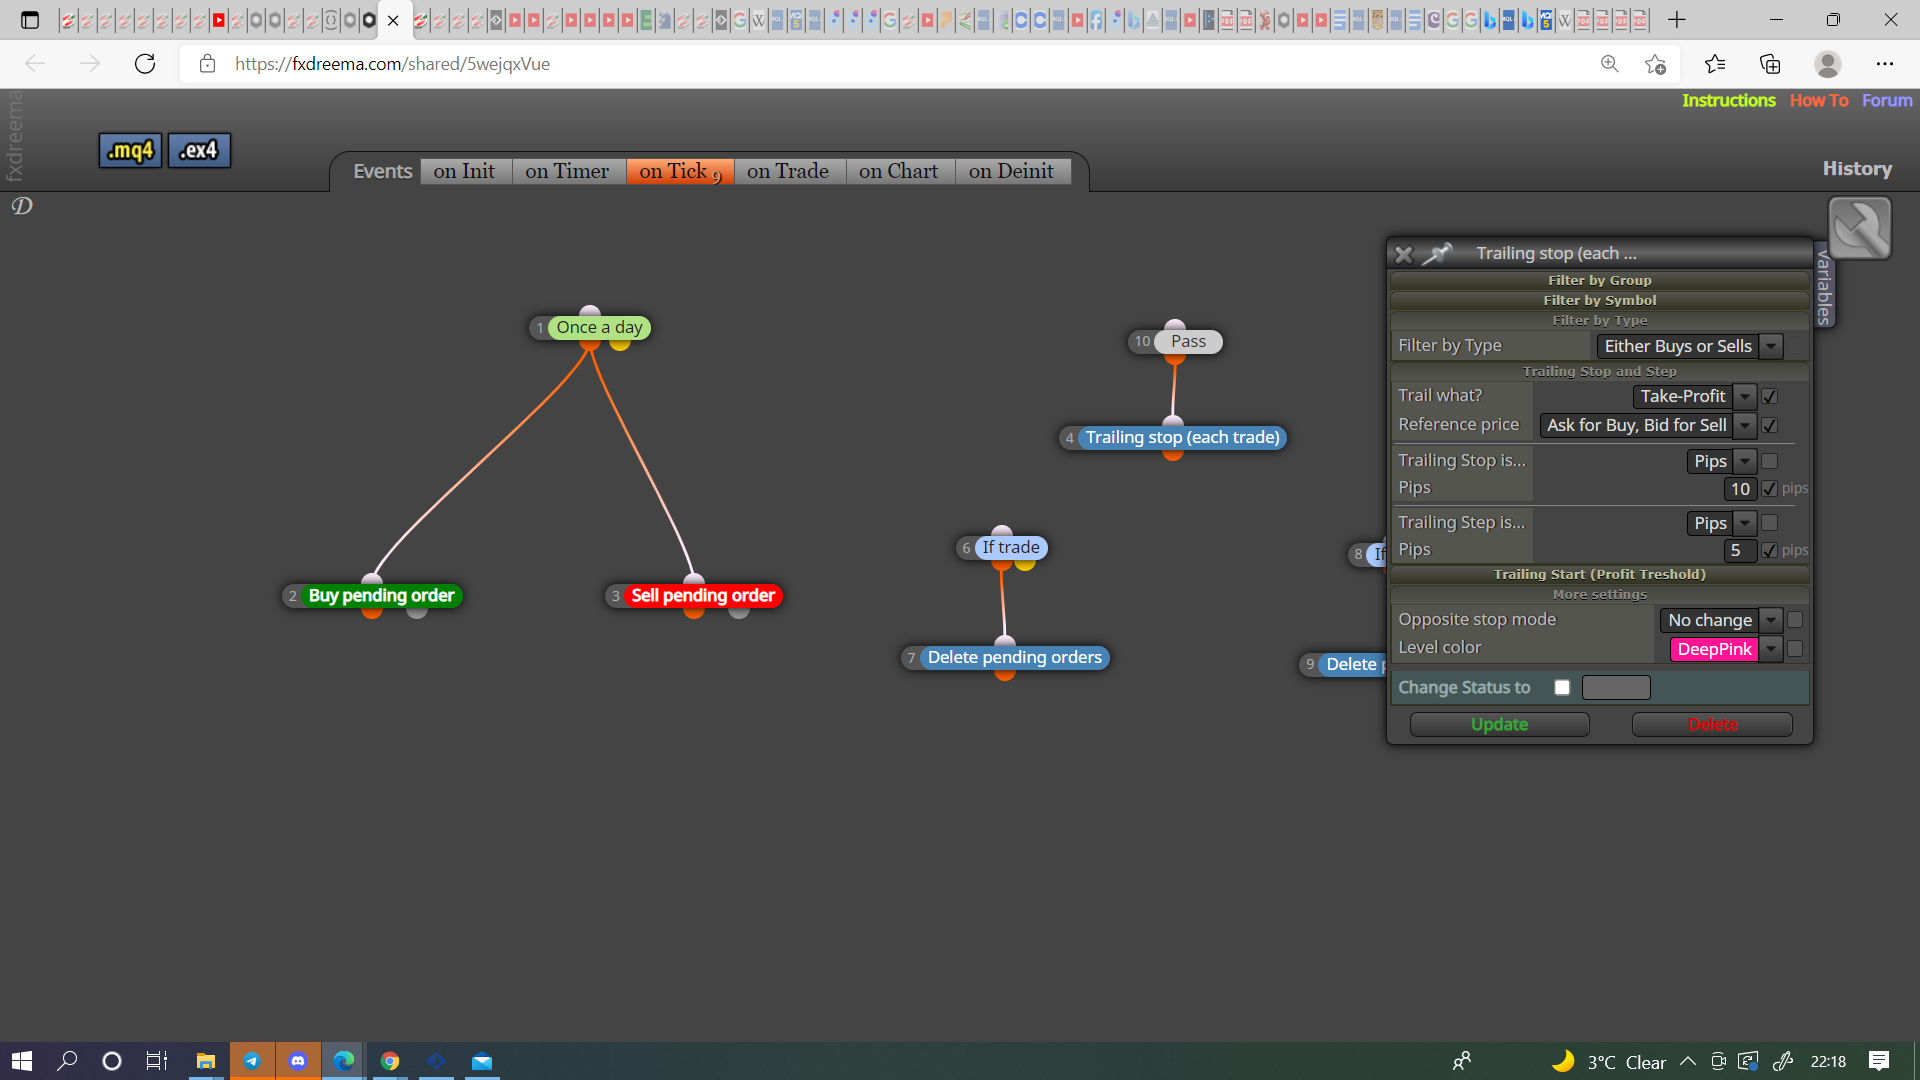1920x1080 pixels.
Task: Open Task View on the taskbar
Action: (x=157, y=1061)
